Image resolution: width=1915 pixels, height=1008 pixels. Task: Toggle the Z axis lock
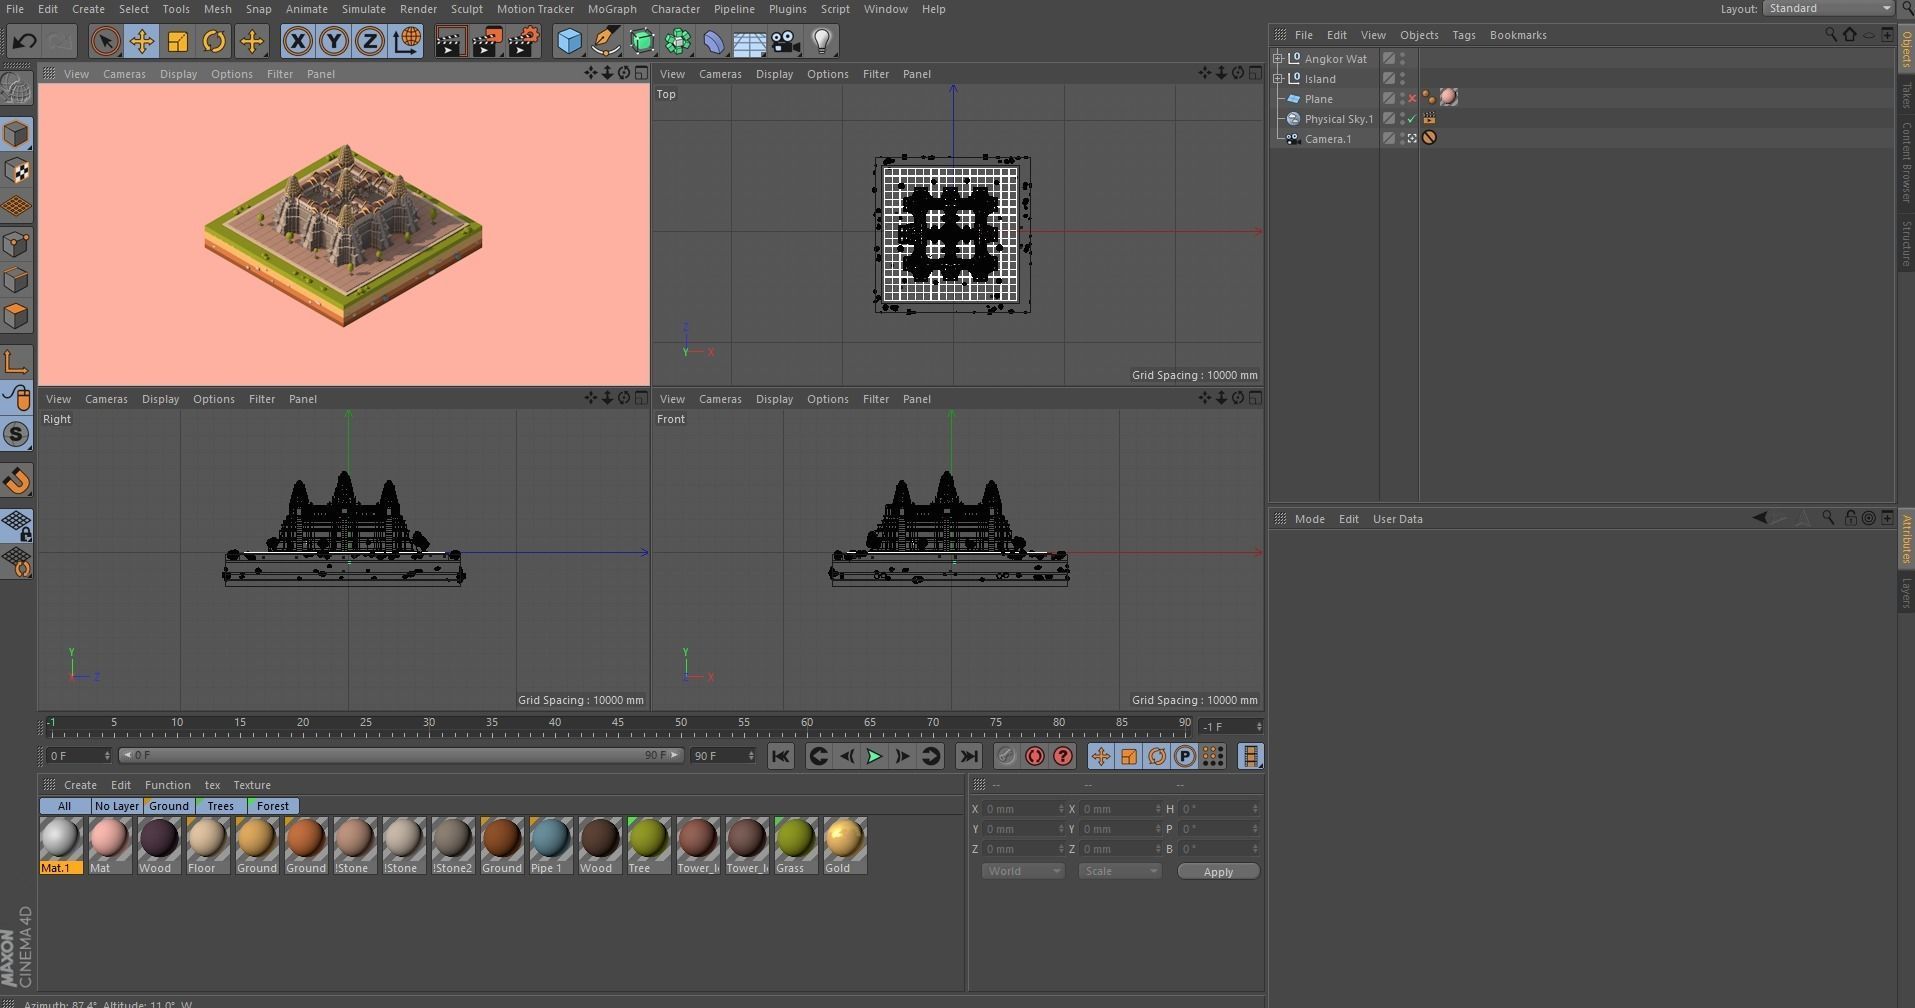[x=369, y=41]
